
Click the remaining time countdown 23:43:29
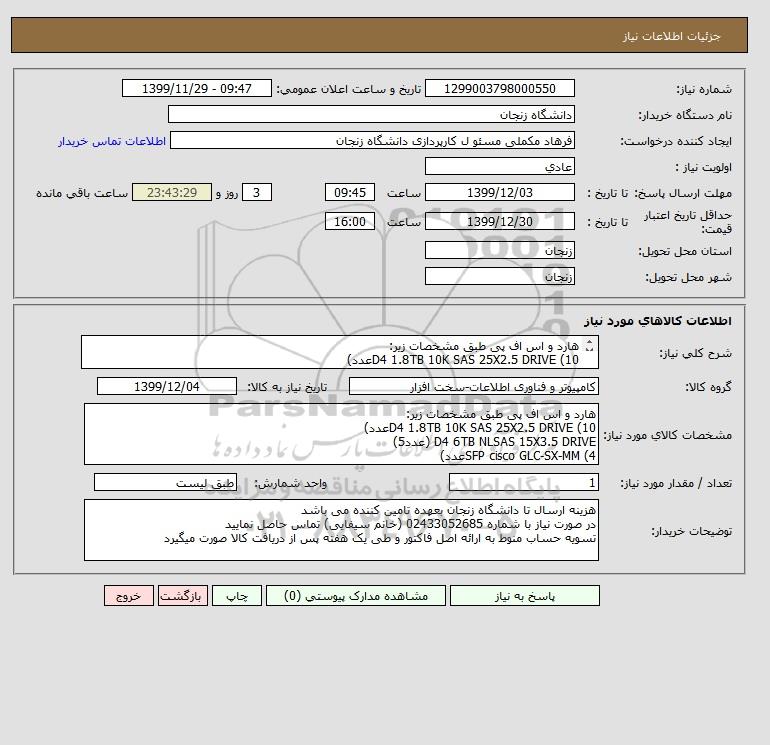click(172, 193)
